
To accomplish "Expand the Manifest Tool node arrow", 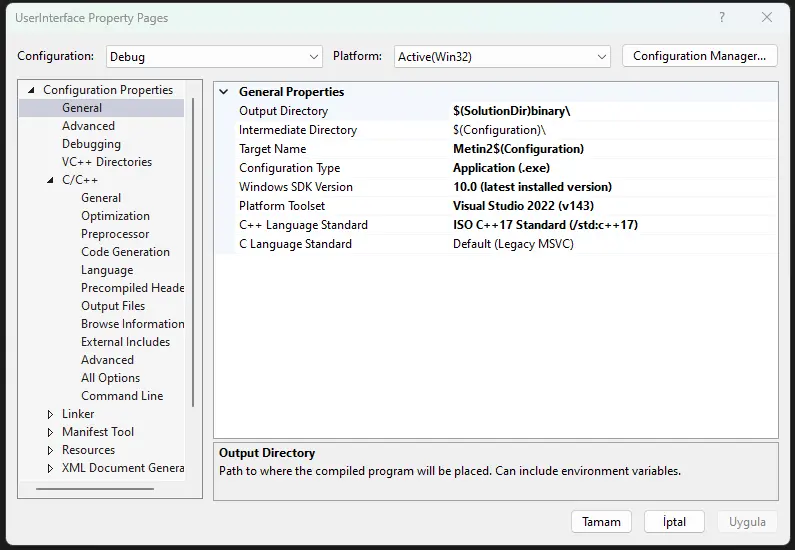I will click(x=51, y=432).
